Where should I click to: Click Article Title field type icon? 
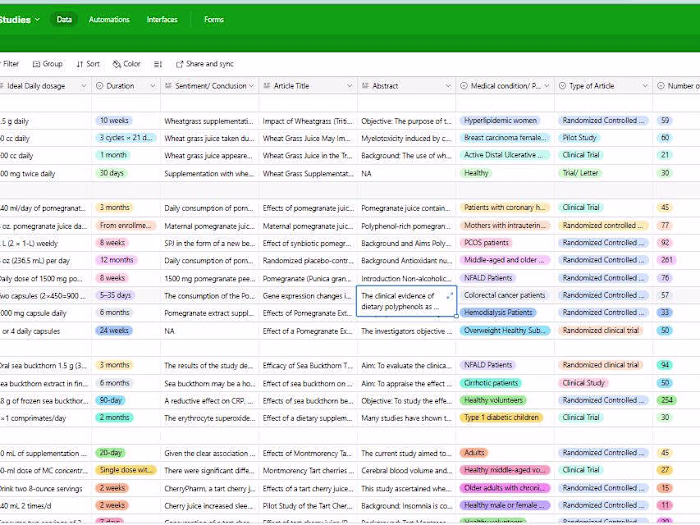point(267,86)
